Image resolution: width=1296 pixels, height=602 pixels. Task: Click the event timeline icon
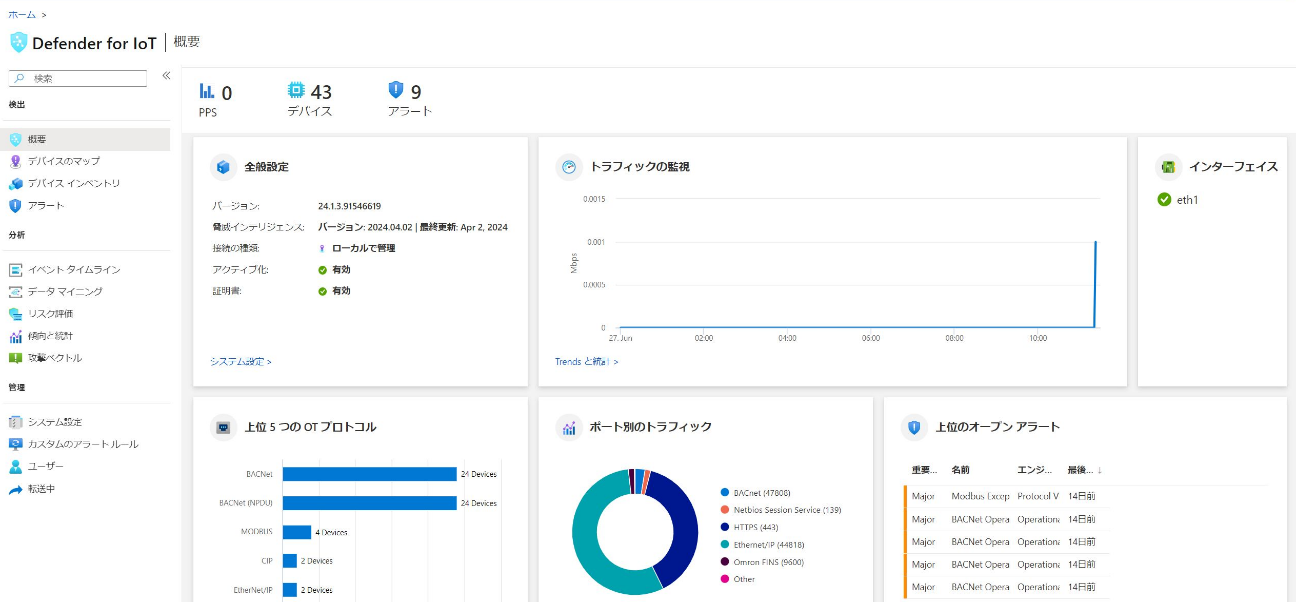tap(15, 269)
